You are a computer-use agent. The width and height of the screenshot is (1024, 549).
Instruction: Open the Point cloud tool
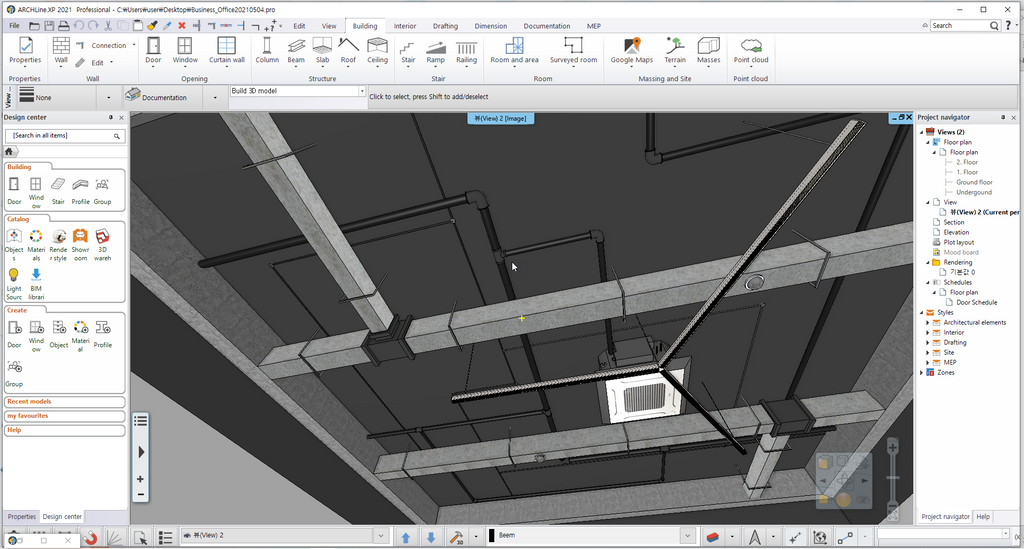(x=751, y=51)
